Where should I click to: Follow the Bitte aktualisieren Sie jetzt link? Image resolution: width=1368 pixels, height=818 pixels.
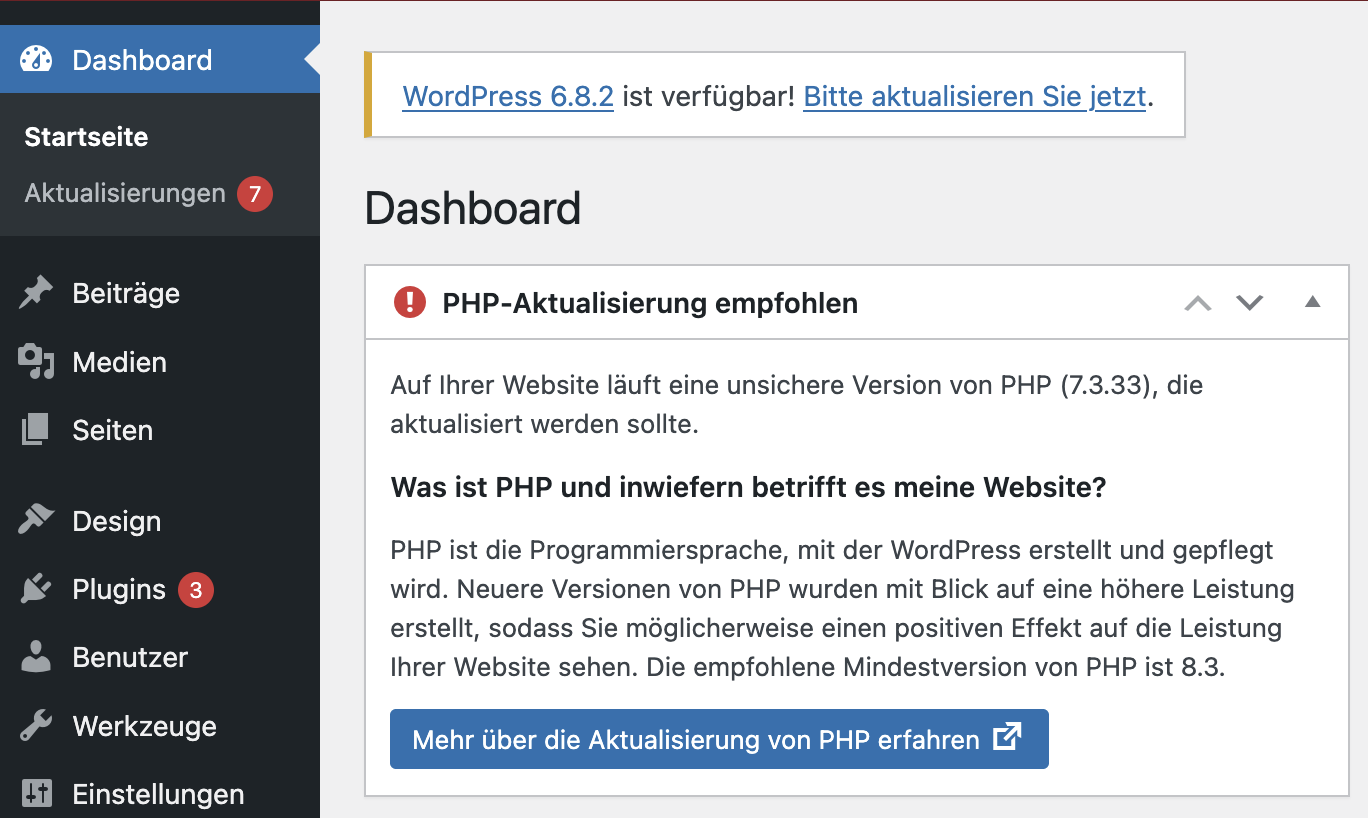[974, 97]
